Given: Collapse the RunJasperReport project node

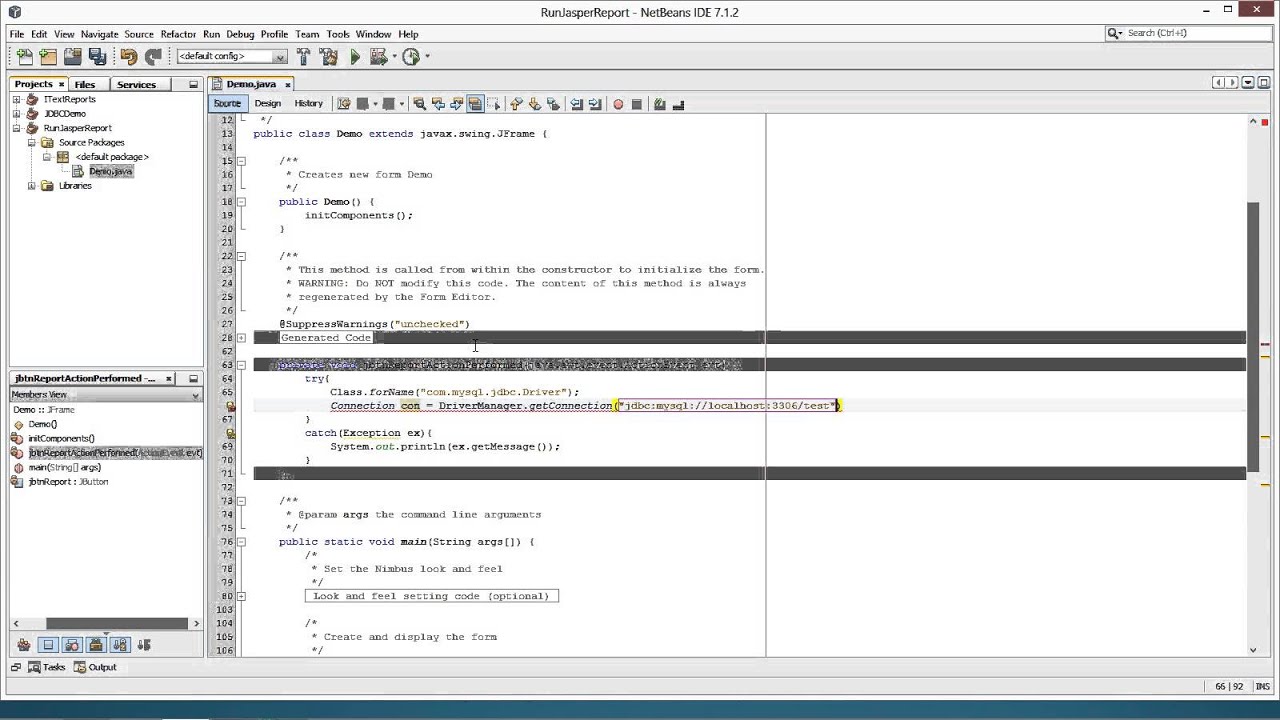Looking at the screenshot, I should click(17, 128).
